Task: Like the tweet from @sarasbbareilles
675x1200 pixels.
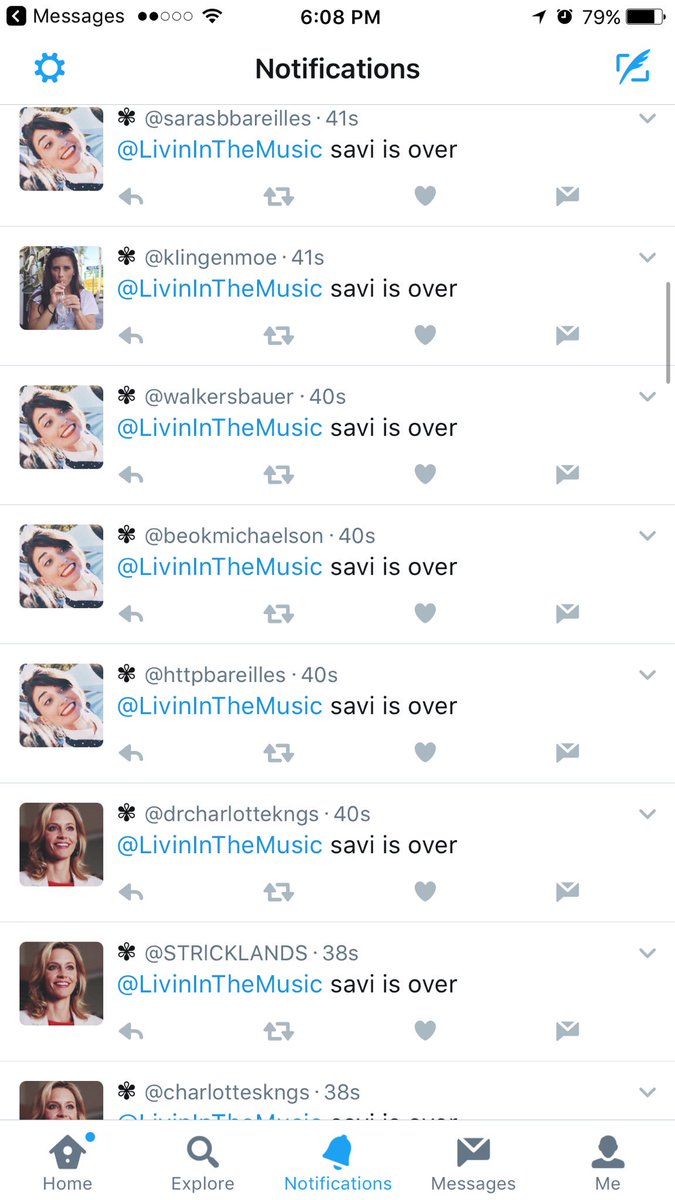Action: coord(425,196)
